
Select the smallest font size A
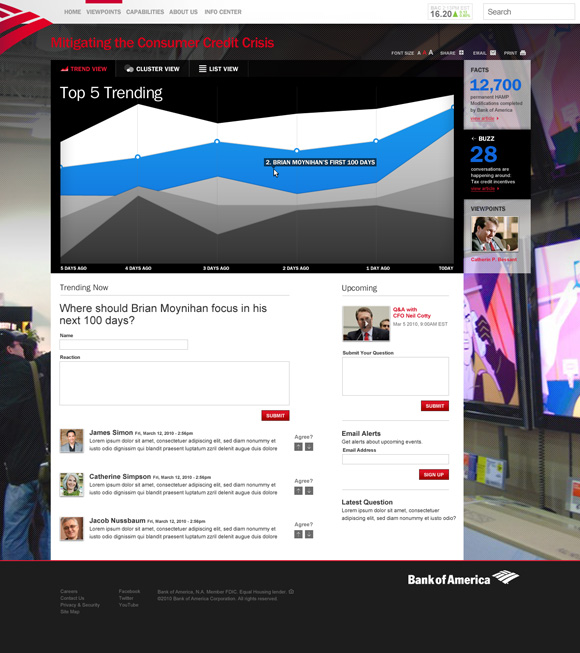[419, 53]
